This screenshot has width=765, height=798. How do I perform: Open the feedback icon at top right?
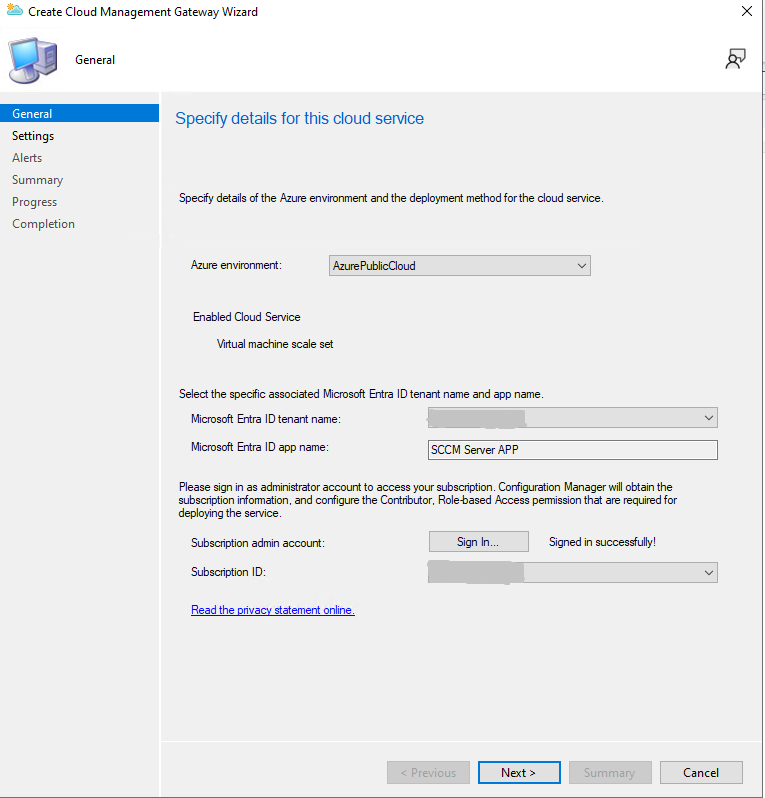click(735, 60)
